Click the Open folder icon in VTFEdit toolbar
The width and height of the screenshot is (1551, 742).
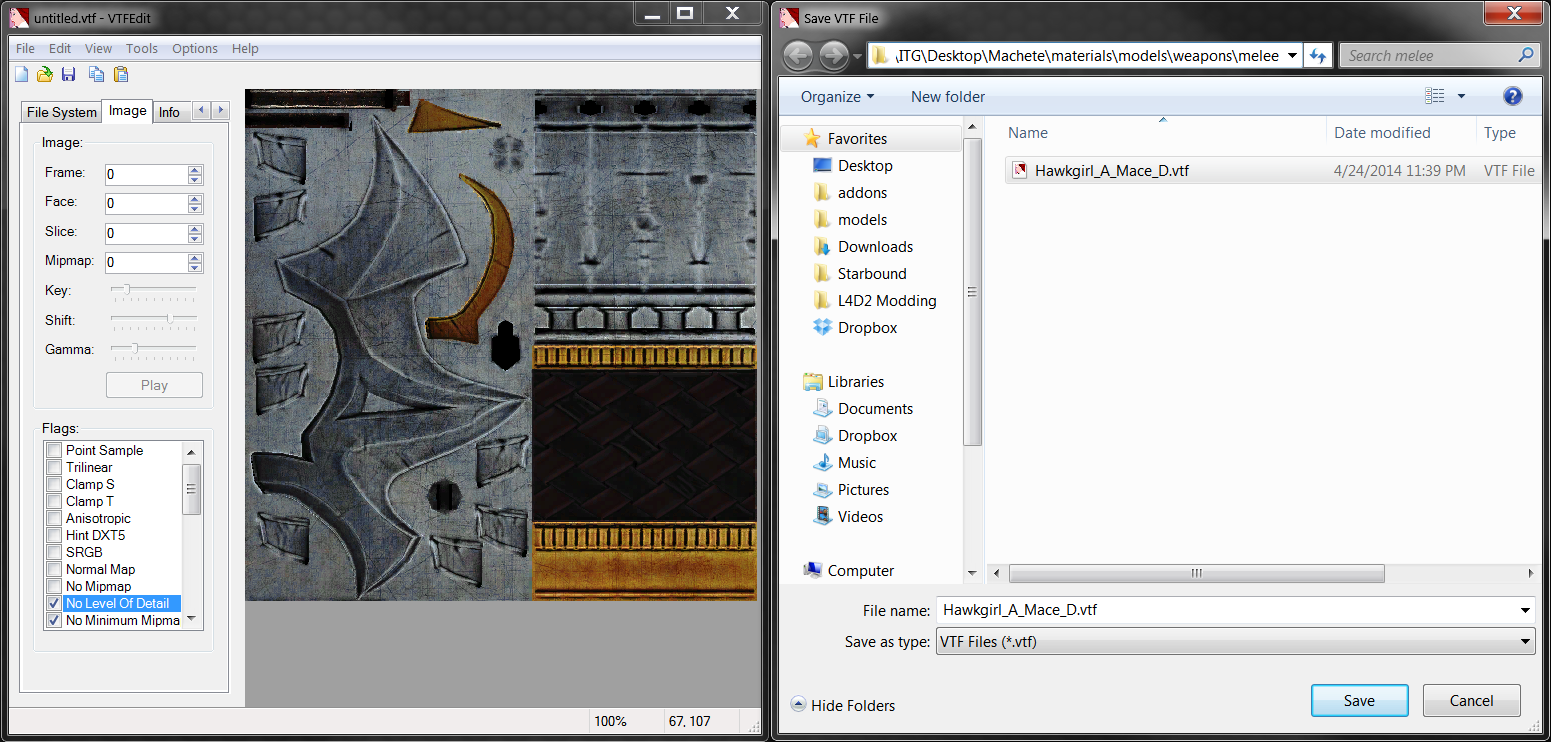[x=45, y=74]
